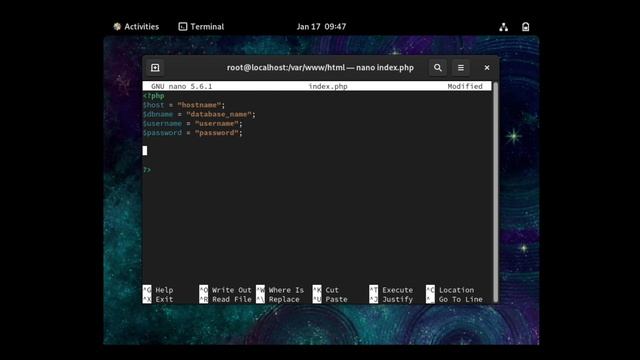Click the Cut shortcut label
640x360 pixels.
point(332,290)
